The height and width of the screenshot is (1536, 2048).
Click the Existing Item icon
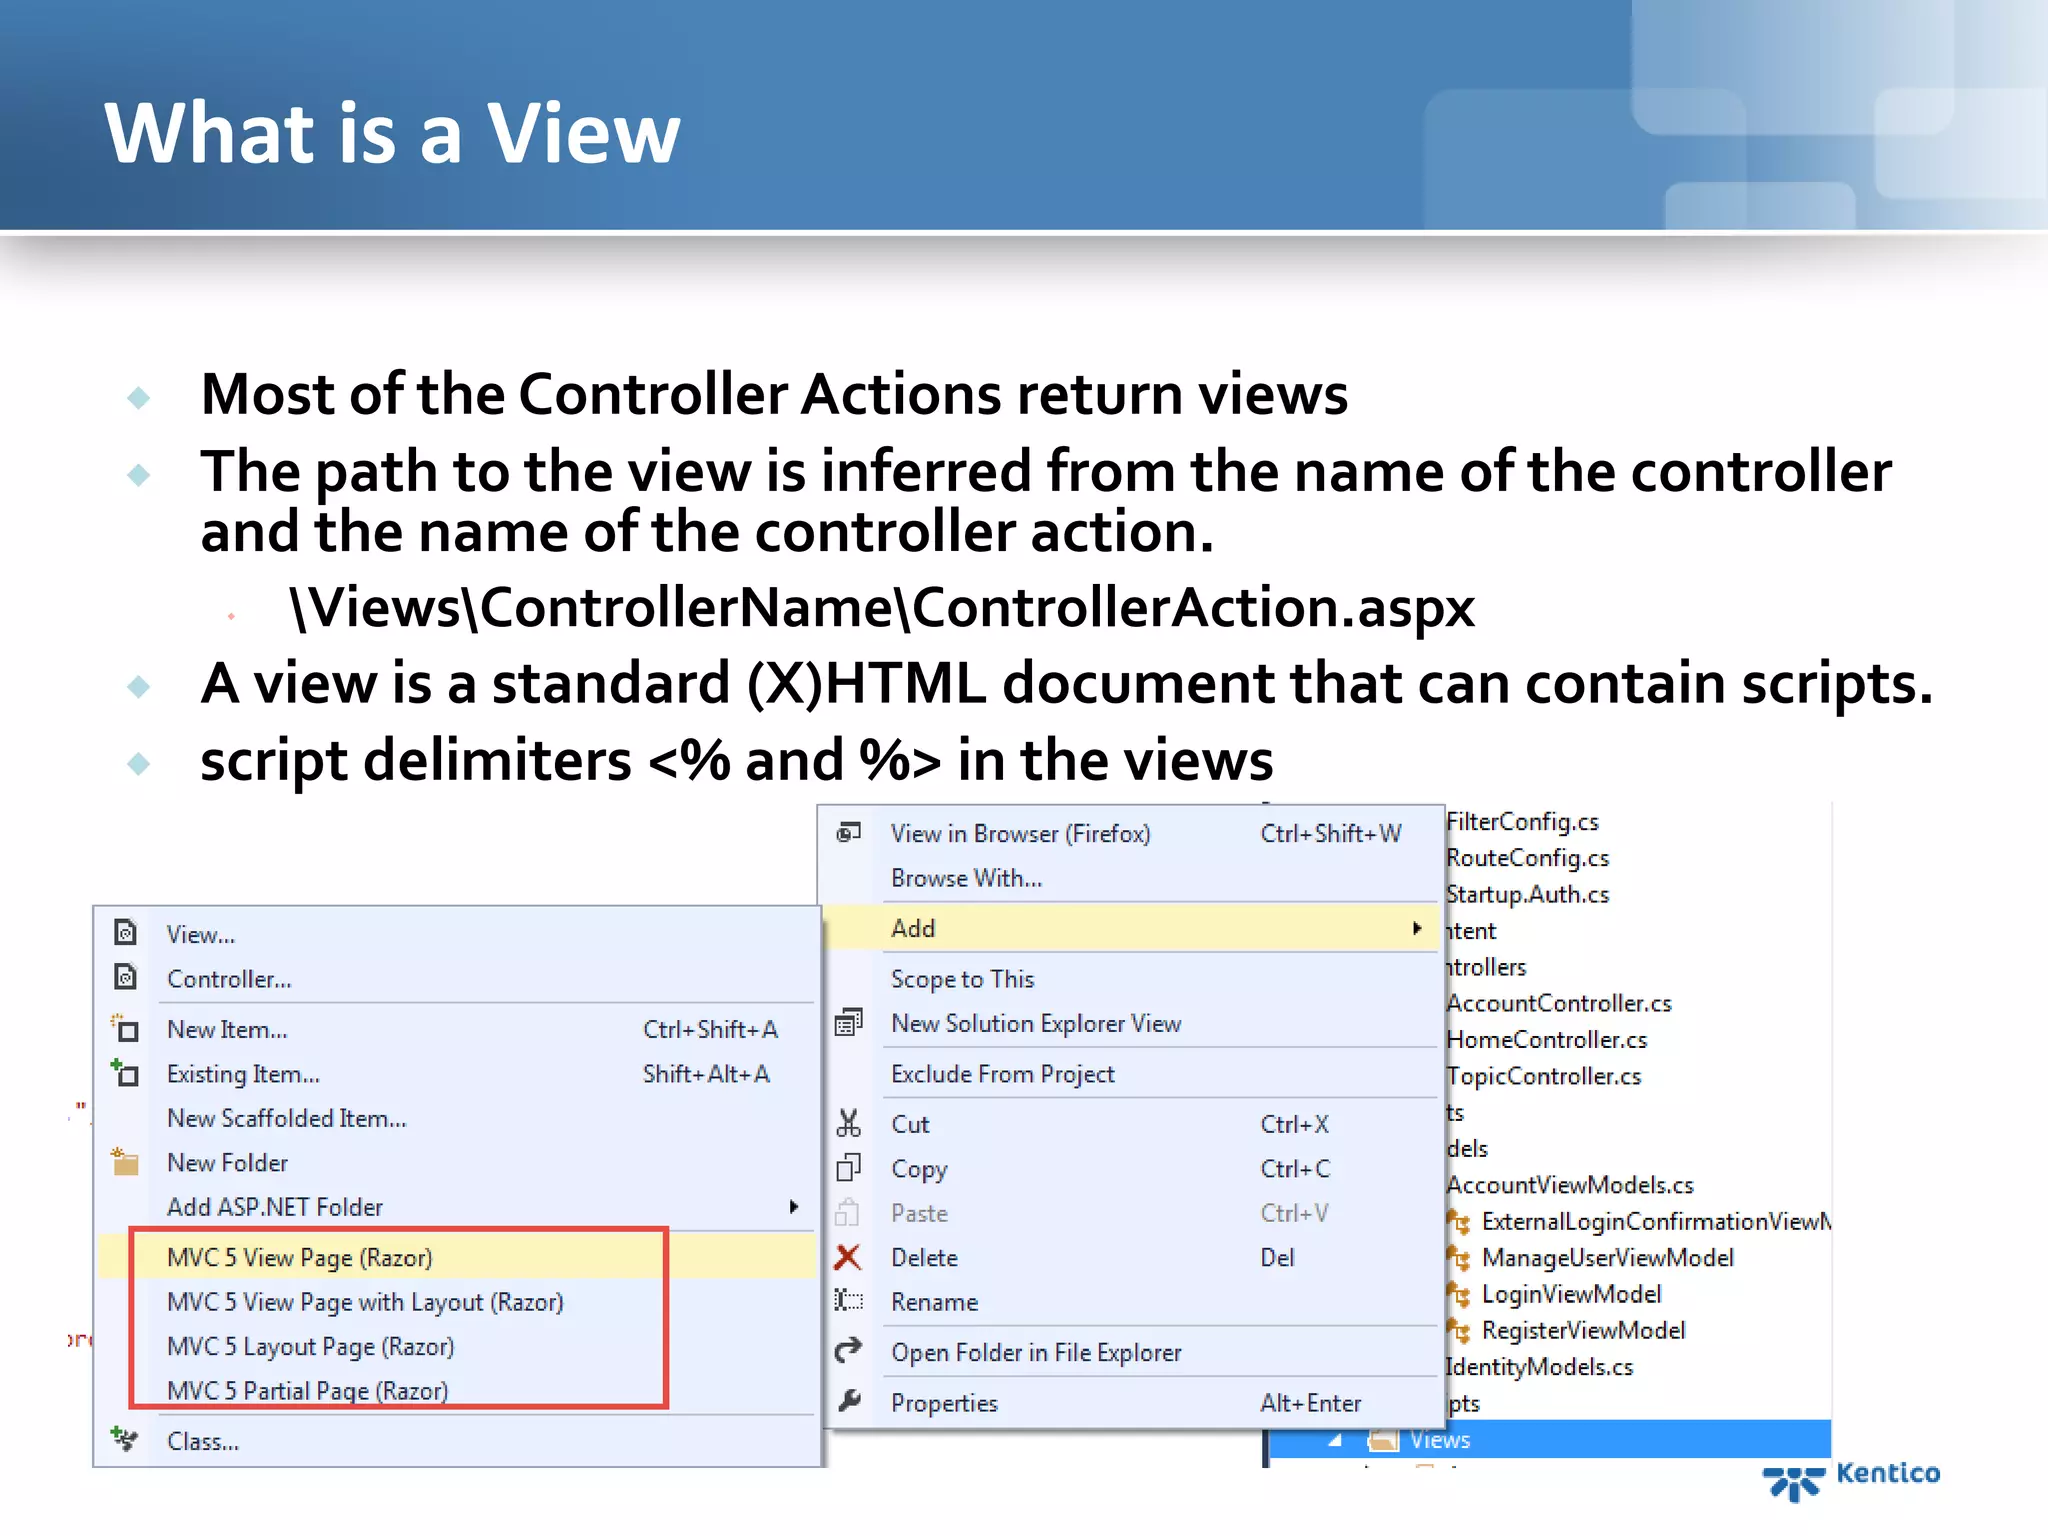pyautogui.click(x=125, y=1073)
